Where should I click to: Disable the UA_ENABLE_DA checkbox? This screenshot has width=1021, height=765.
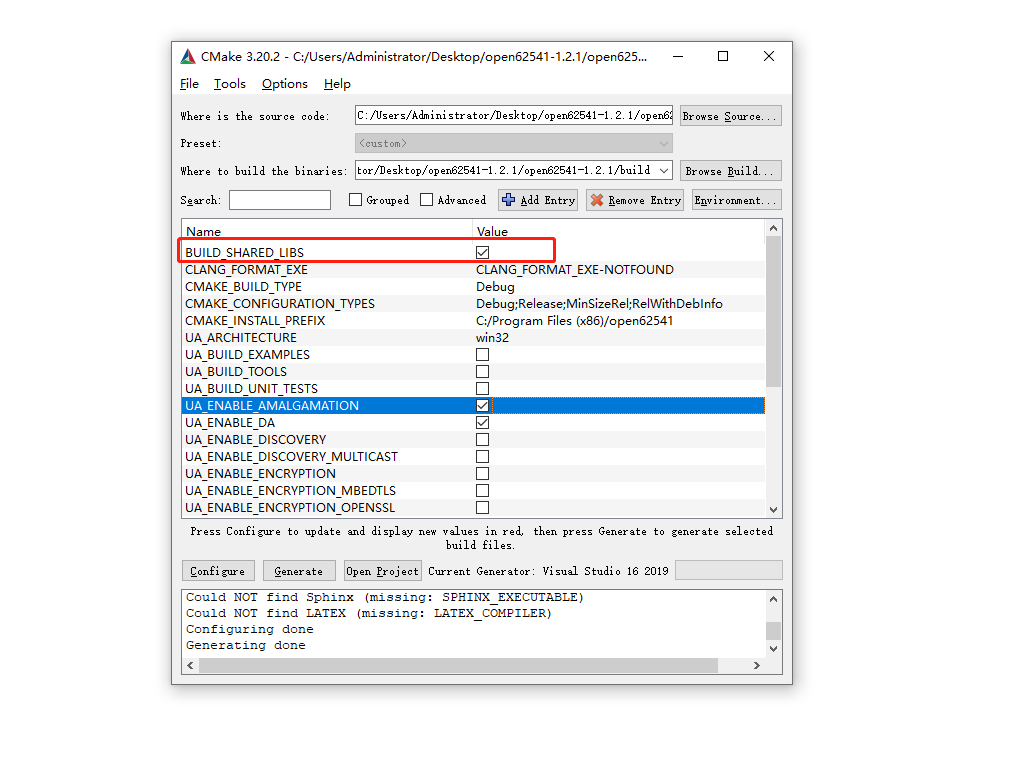click(482, 422)
